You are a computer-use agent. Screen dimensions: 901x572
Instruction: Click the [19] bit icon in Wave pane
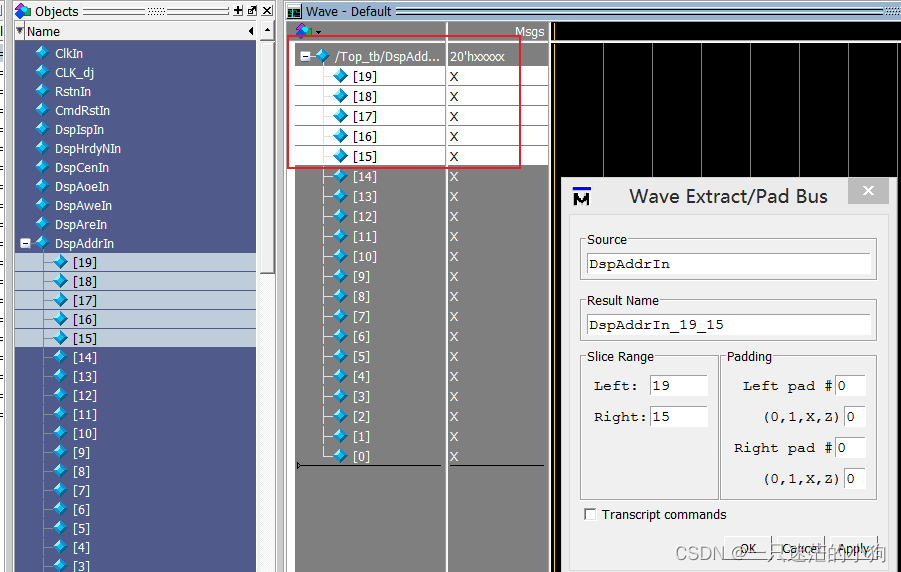pyautogui.click(x=341, y=76)
